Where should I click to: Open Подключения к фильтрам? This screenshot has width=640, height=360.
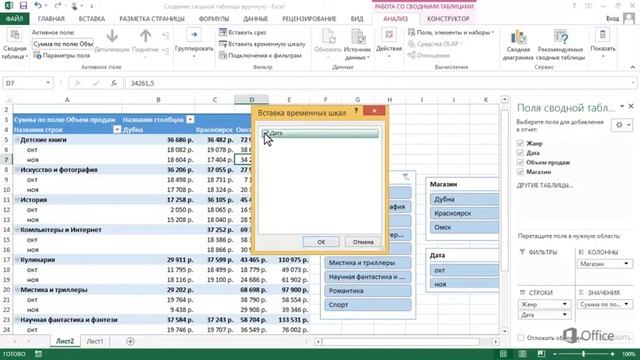(x=260, y=55)
